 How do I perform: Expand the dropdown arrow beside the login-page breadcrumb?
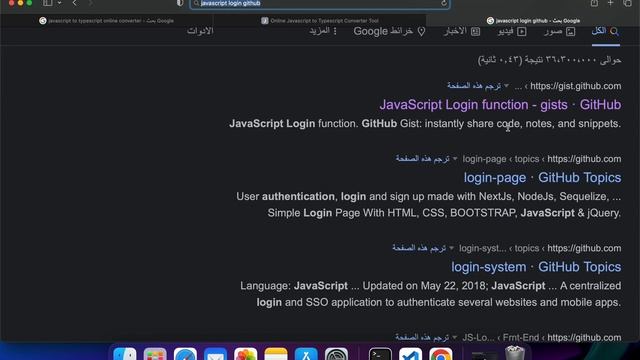455,159
